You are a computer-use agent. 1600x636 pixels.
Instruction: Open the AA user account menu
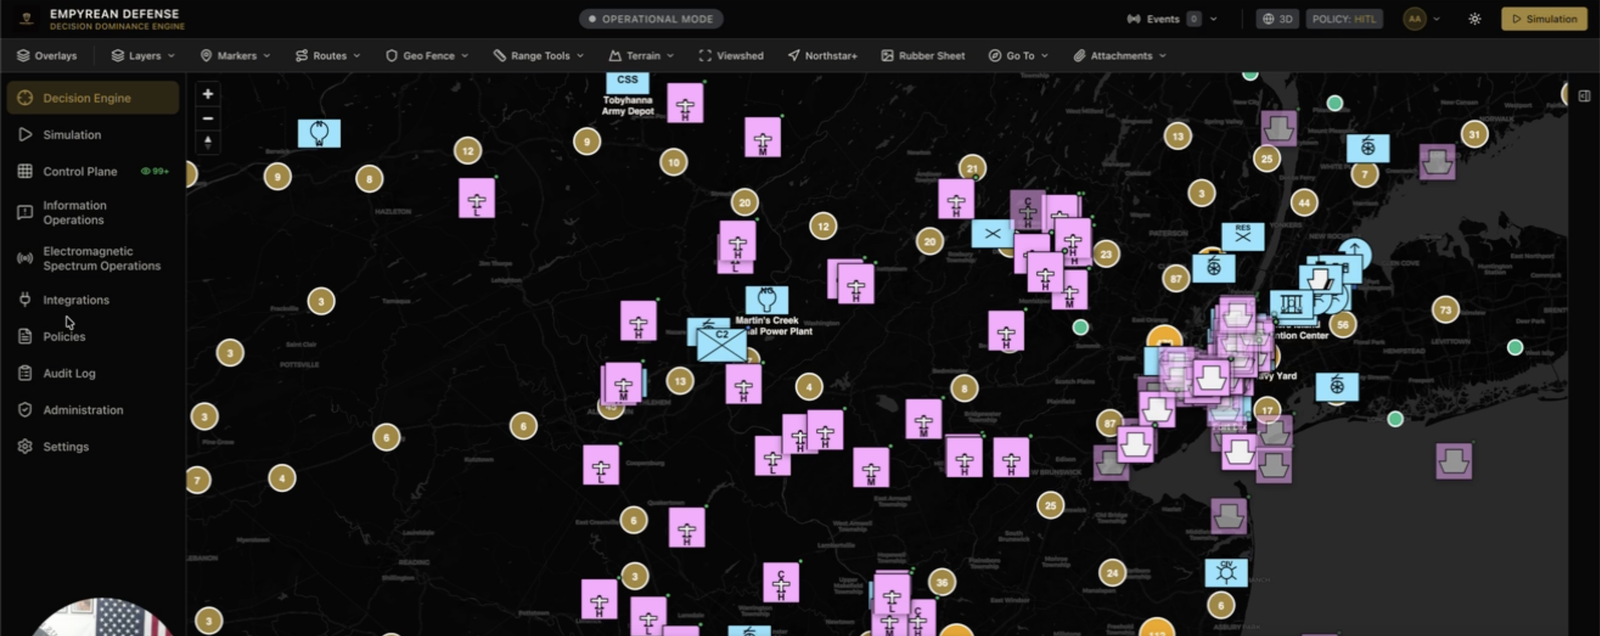[x=1422, y=19]
